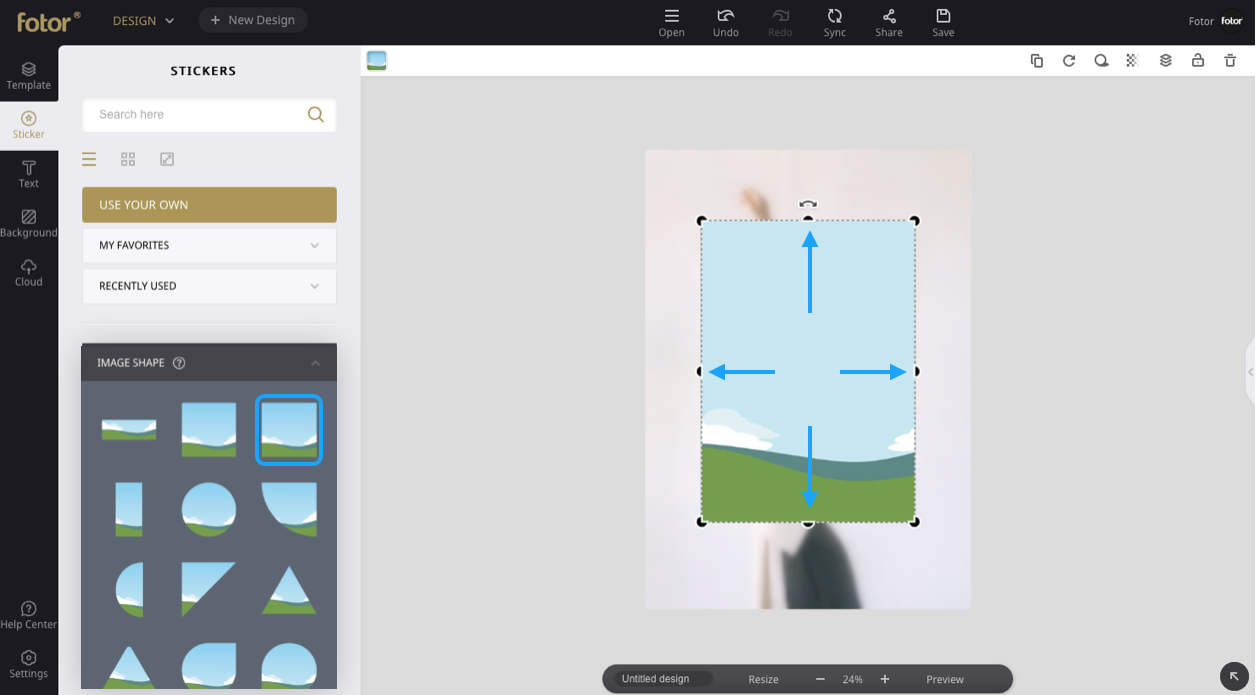Switch to the Text tab
The width and height of the screenshot is (1257, 695).
pyautogui.click(x=29, y=174)
